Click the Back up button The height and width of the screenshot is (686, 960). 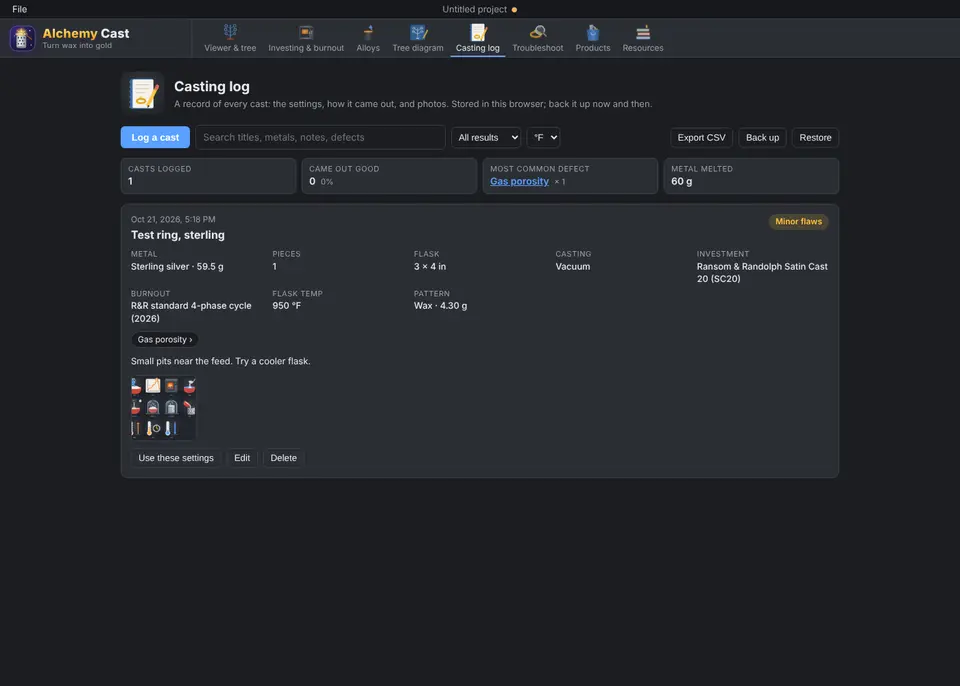coord(762,138)
